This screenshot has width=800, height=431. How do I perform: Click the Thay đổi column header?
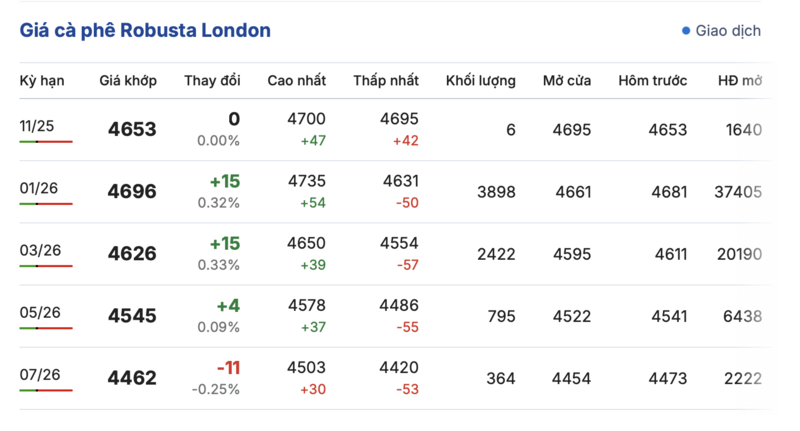(212, 81)
